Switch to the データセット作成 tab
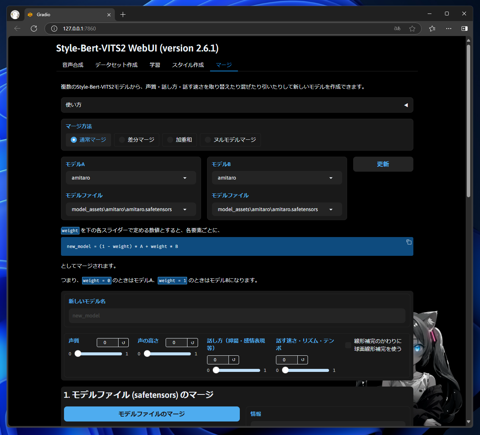Viewport: 480px width, 435px height. [116, 65]
